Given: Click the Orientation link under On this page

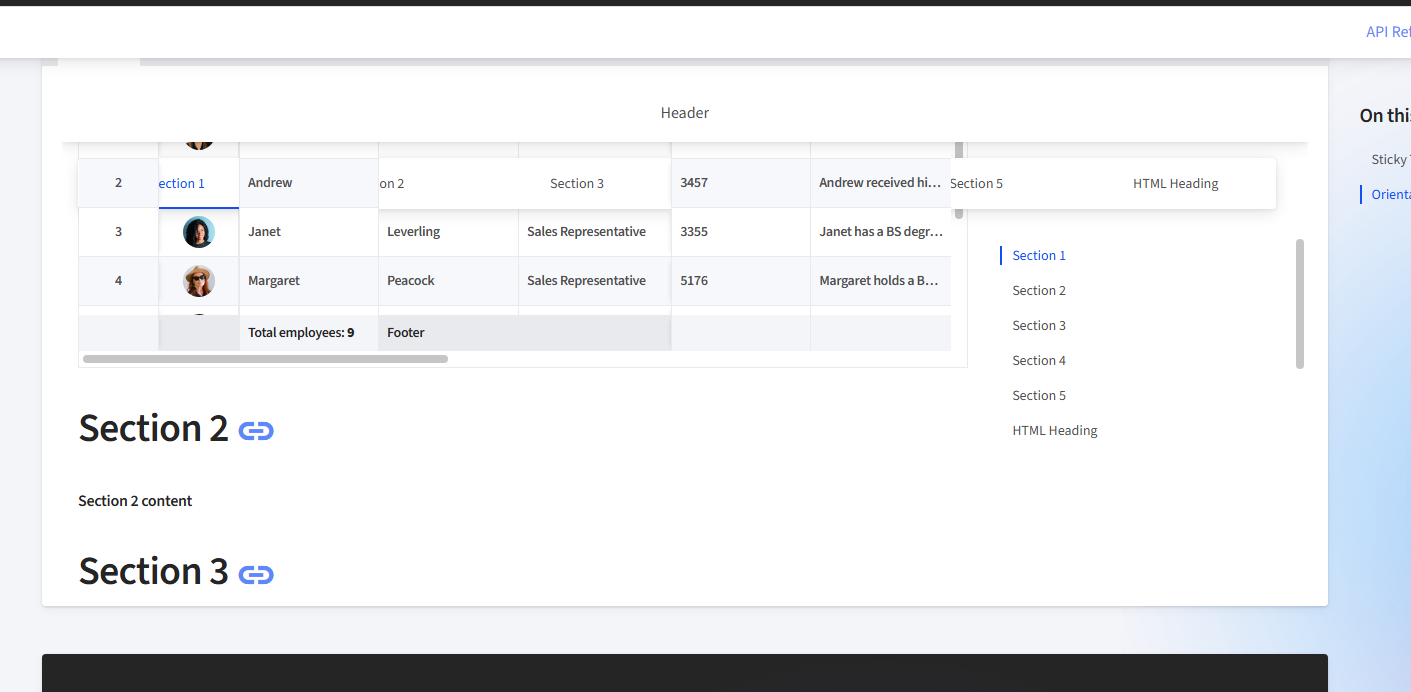Looking at the screenshot, I should [x=1390, y=195].
